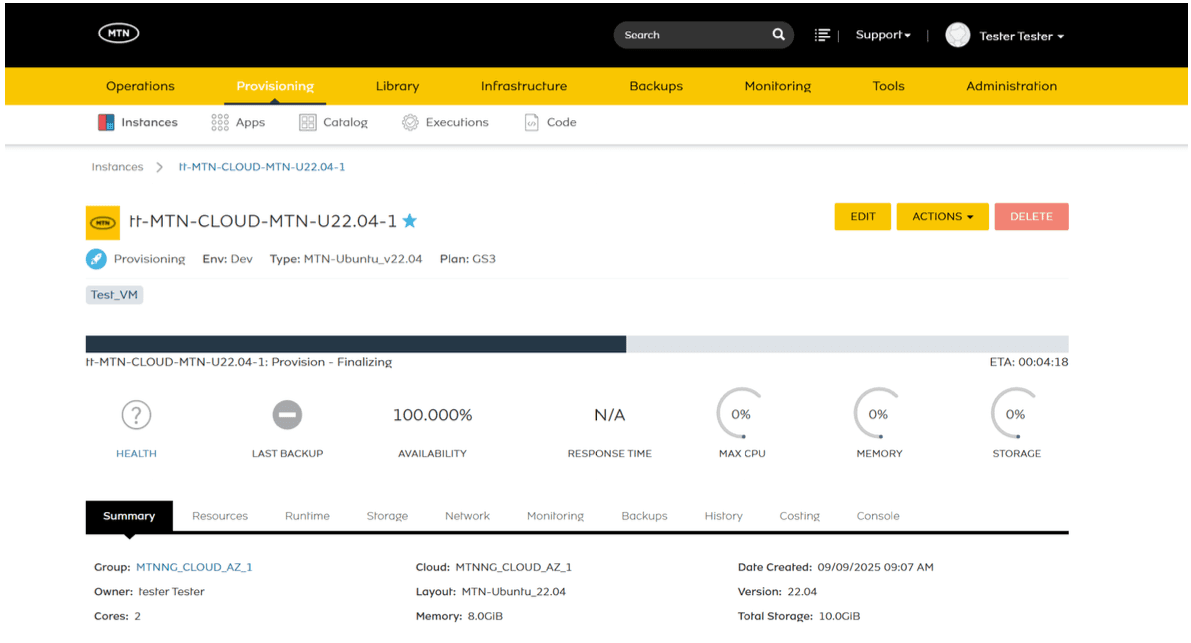Open the Tools menu
This screenshot has width=1191, height=643.
(x=889, y=86)
